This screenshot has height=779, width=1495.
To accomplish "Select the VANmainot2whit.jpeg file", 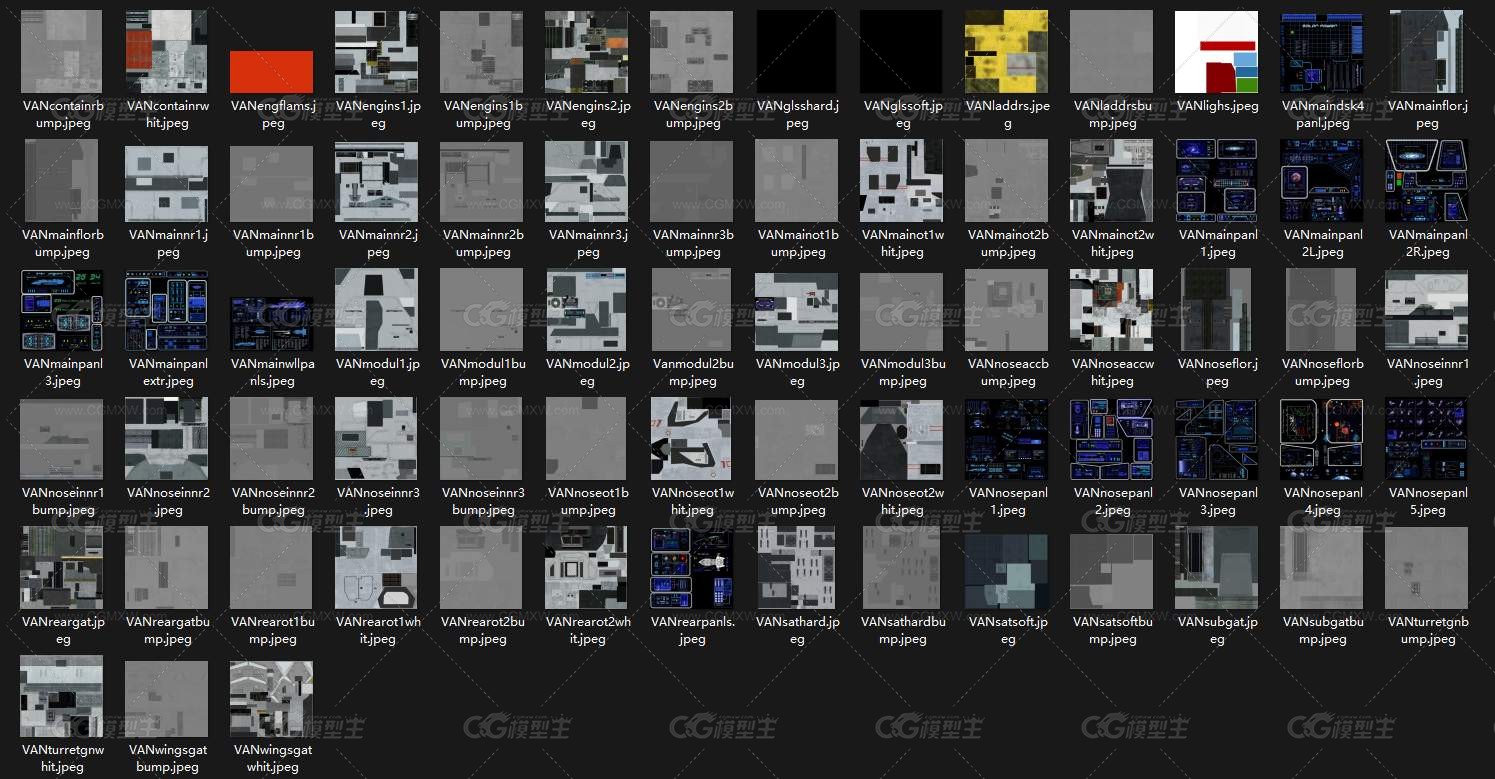I will 1112,181.
